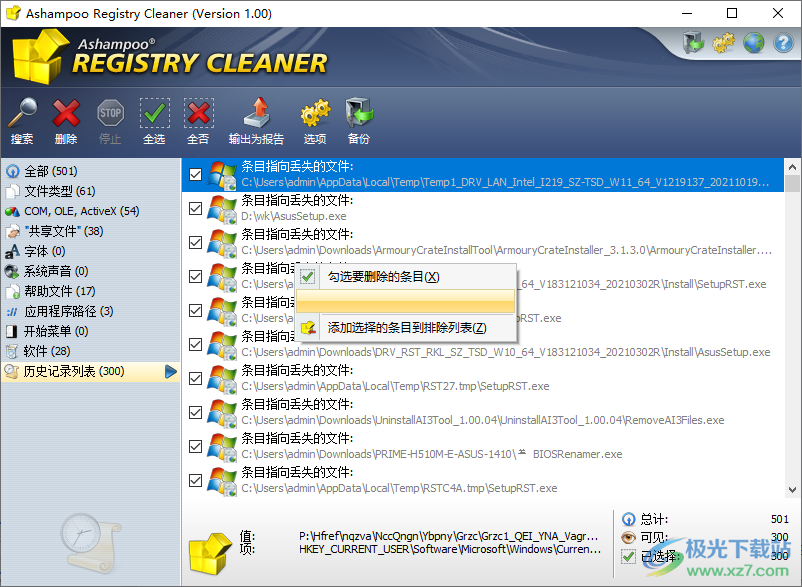Click the highlighted blank context menu item
Viewport: 802px width, 587px height.
pyautogui.click(x=406, y=301)
